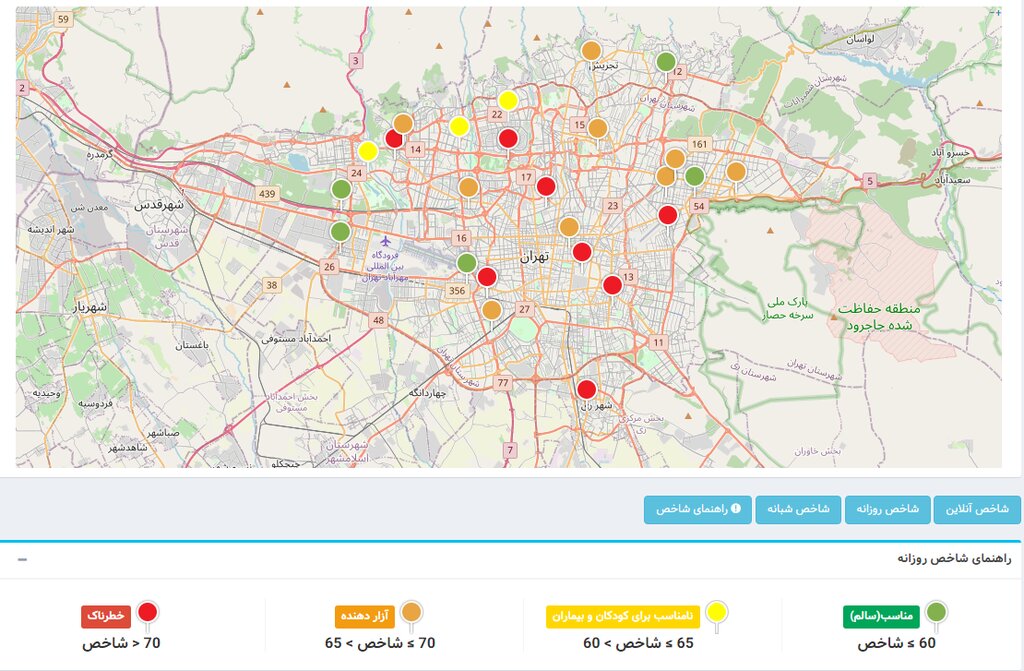1024x671 pixels.
Task: Click the green marker near road 26
Action: click(x=340, y=232)
